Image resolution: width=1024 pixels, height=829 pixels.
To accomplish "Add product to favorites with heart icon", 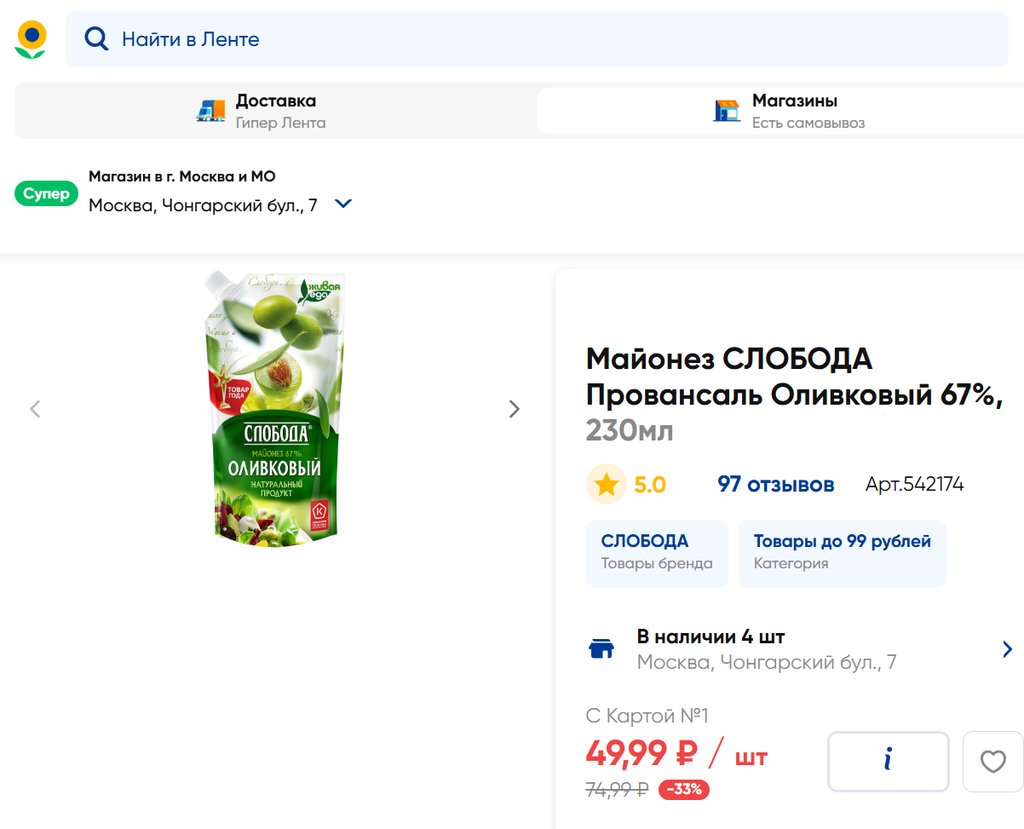I will (993, 762).
